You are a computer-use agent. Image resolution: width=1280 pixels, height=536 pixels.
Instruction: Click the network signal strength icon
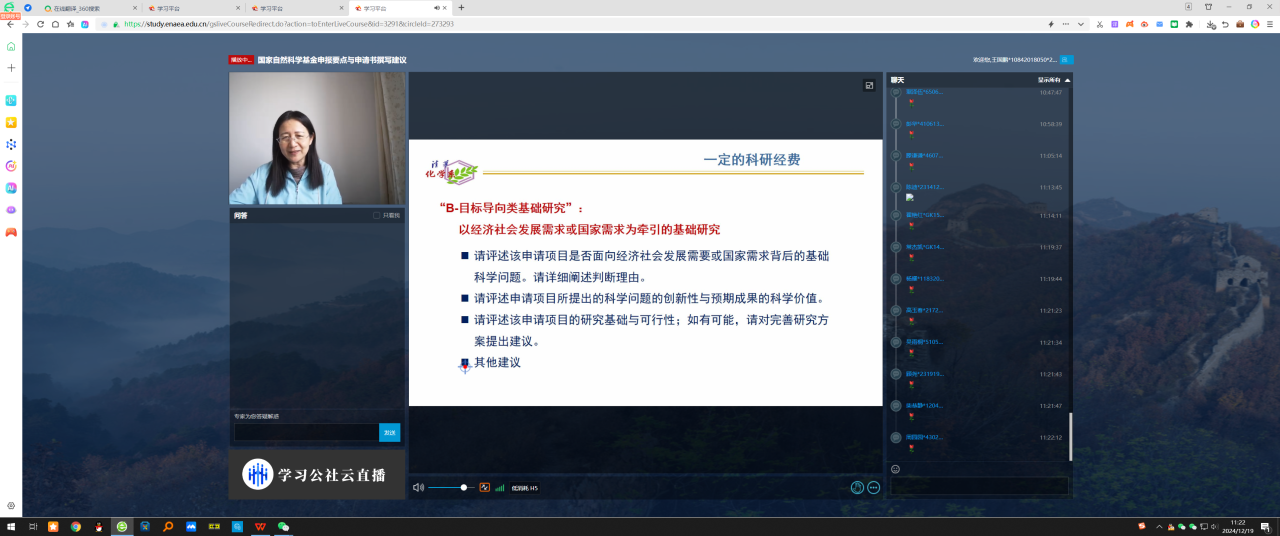[x=500, y=488]
